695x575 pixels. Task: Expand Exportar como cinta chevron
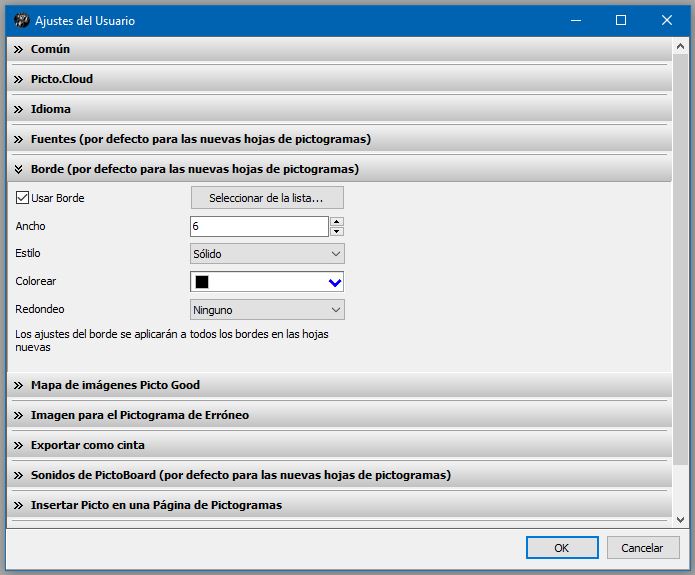[18, 446]
